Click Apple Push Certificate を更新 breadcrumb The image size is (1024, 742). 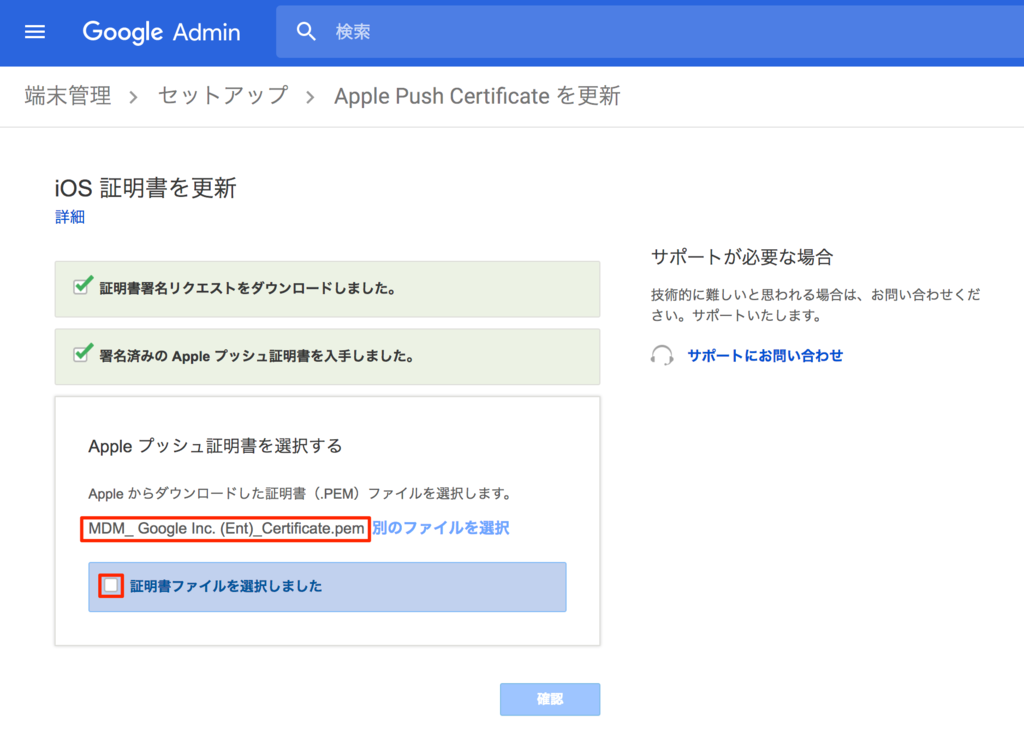[x=477, y=96]
